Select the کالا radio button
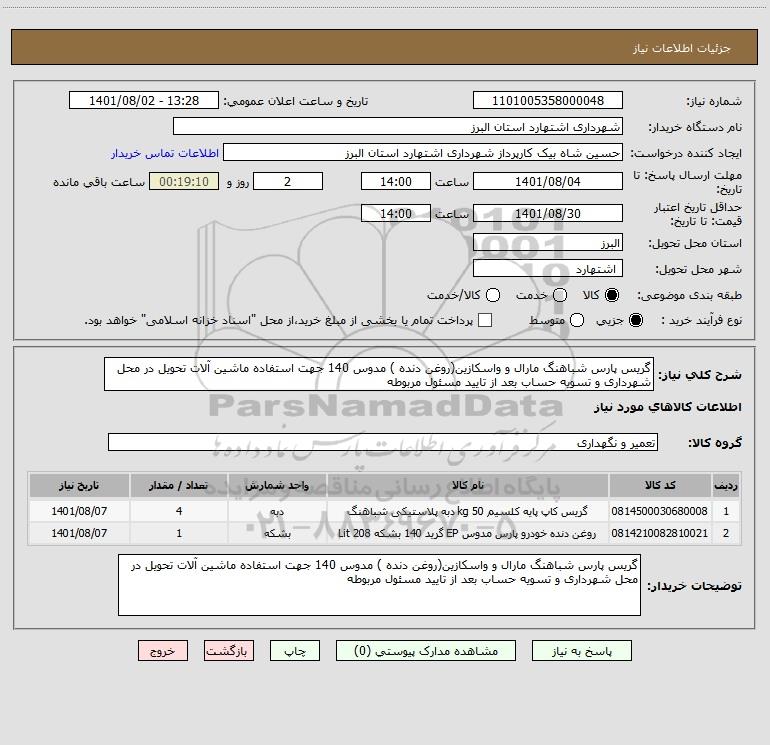Screen dimensions: 770x745 (x=612, y=295)
